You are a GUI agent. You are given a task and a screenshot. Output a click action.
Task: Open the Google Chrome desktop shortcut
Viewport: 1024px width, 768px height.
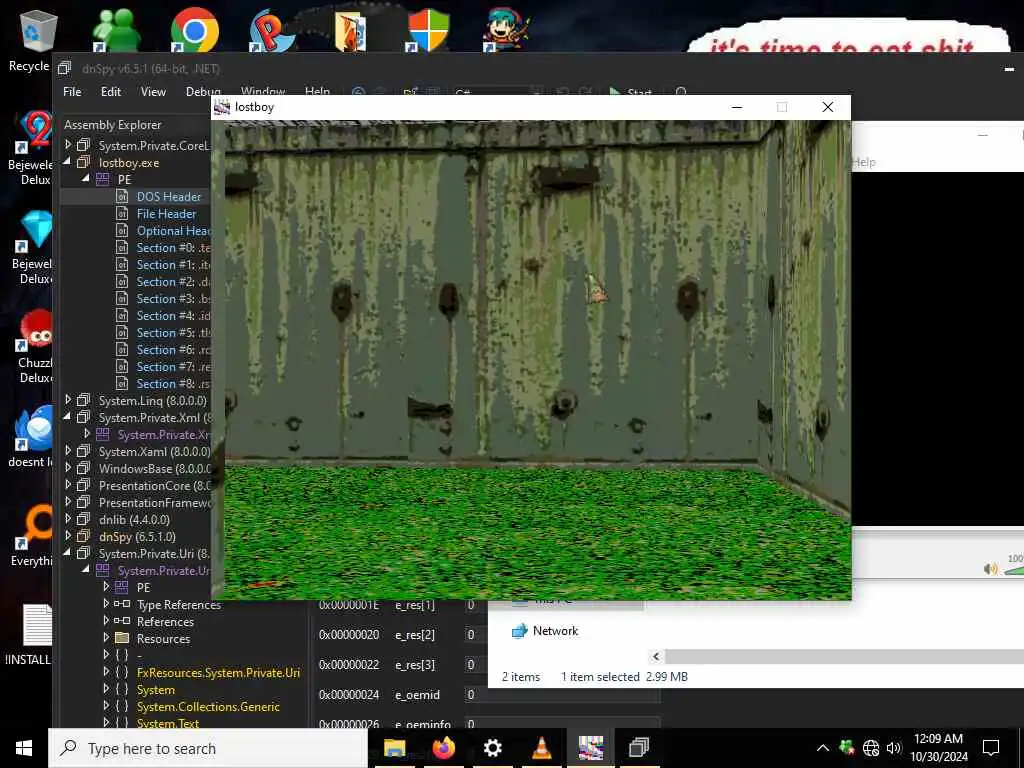(194, 29)
